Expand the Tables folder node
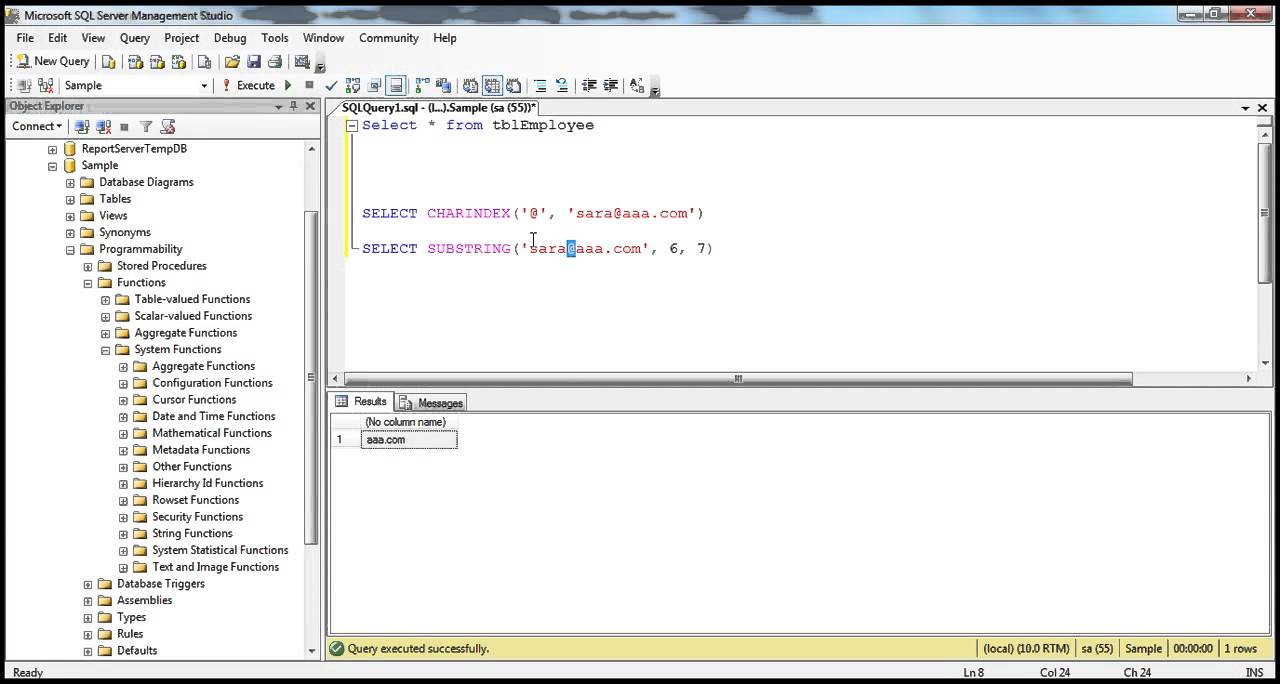The image size is (1280, 684). (70, 199)
